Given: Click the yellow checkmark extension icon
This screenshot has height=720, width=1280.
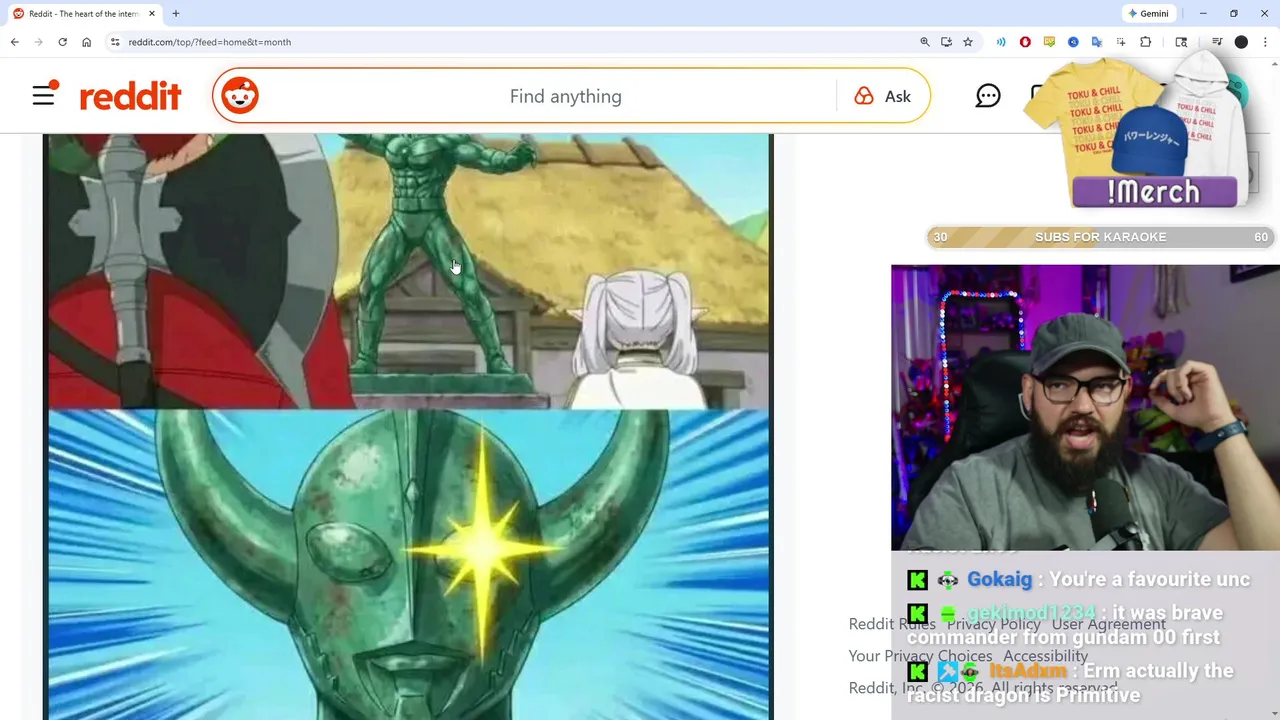Looking at the screenshot, I should [1049, 42].
